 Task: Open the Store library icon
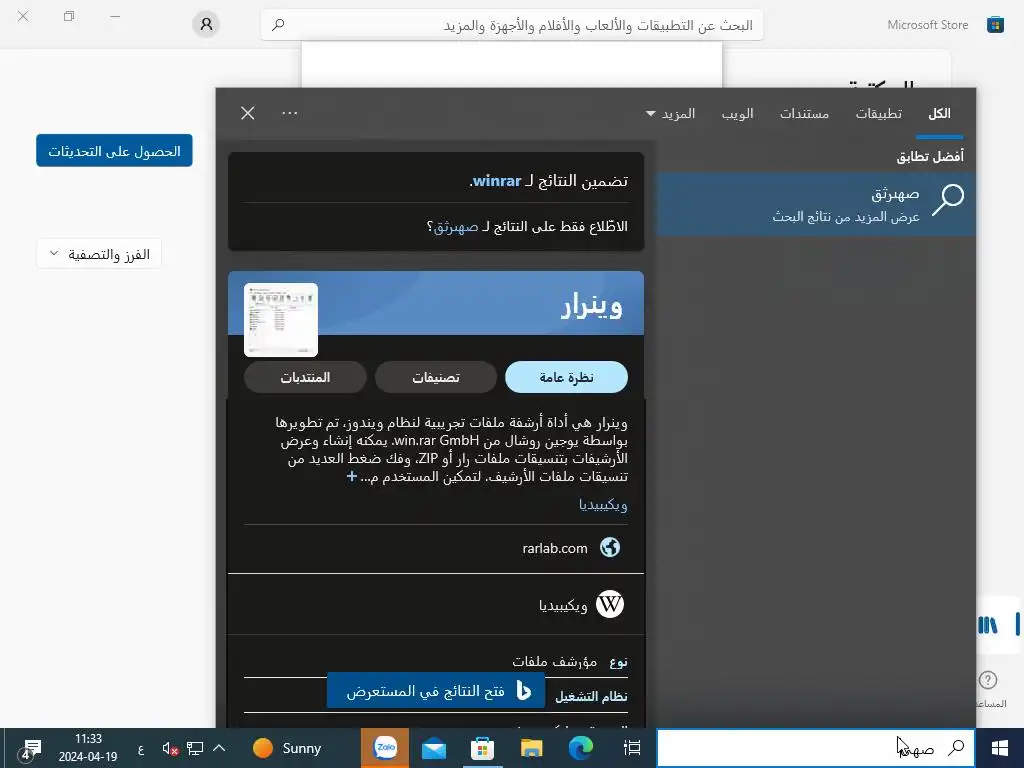click(988, 626)
